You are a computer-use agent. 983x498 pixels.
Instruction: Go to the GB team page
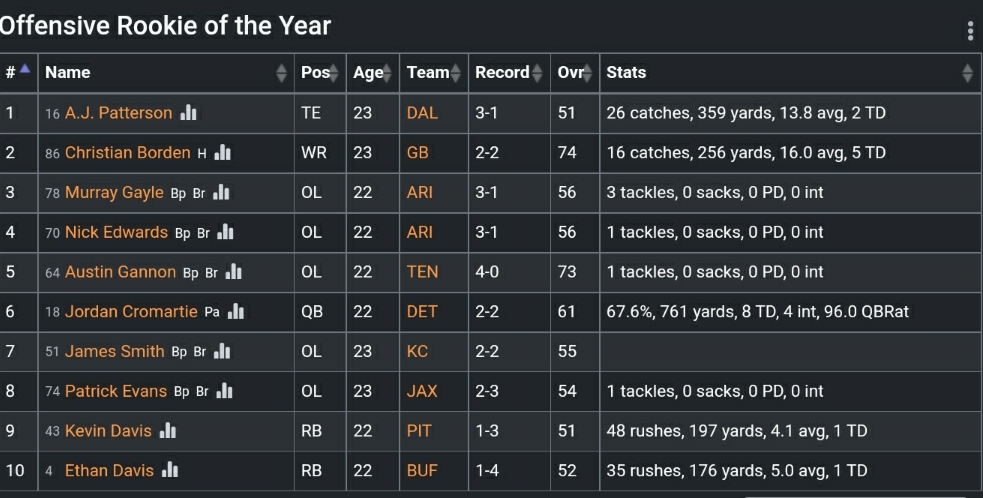click(x=417, y=153)
